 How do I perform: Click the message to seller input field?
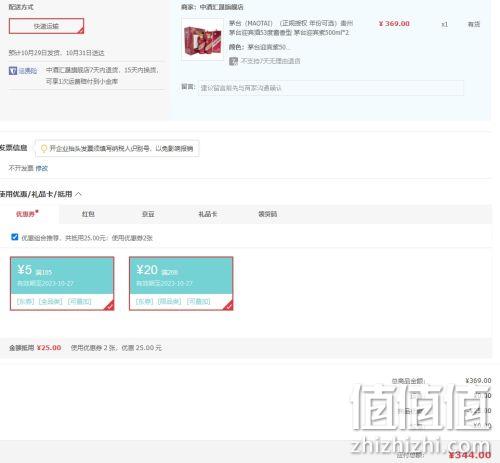point(330,88)
